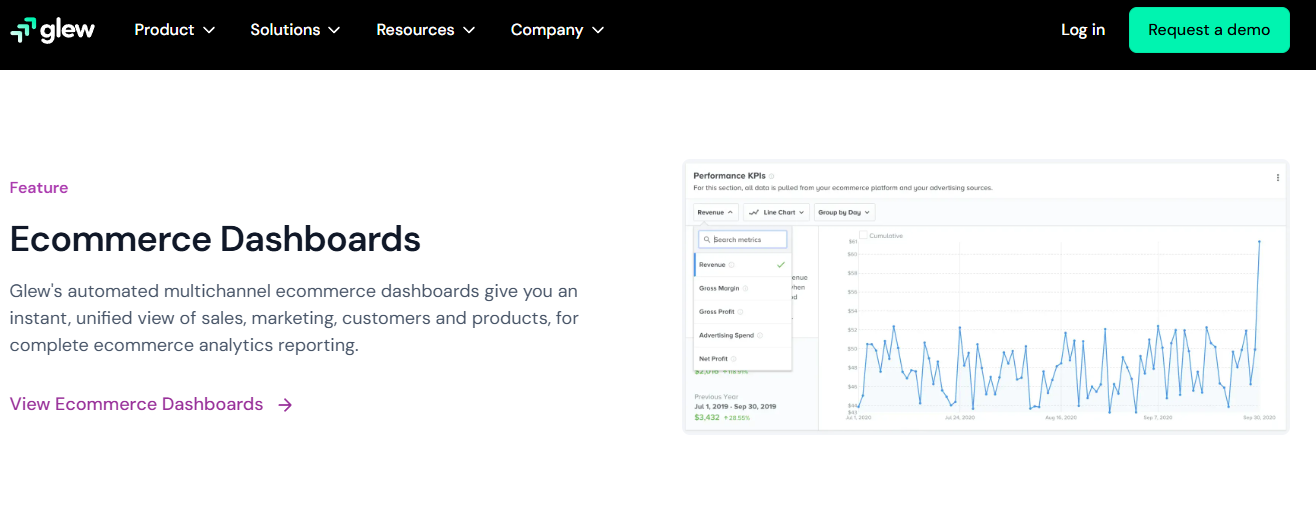The height and width of the screenshot is (516, 1316).
Task: Click the info icon beside Net Profit
Action: coord(733,358)
